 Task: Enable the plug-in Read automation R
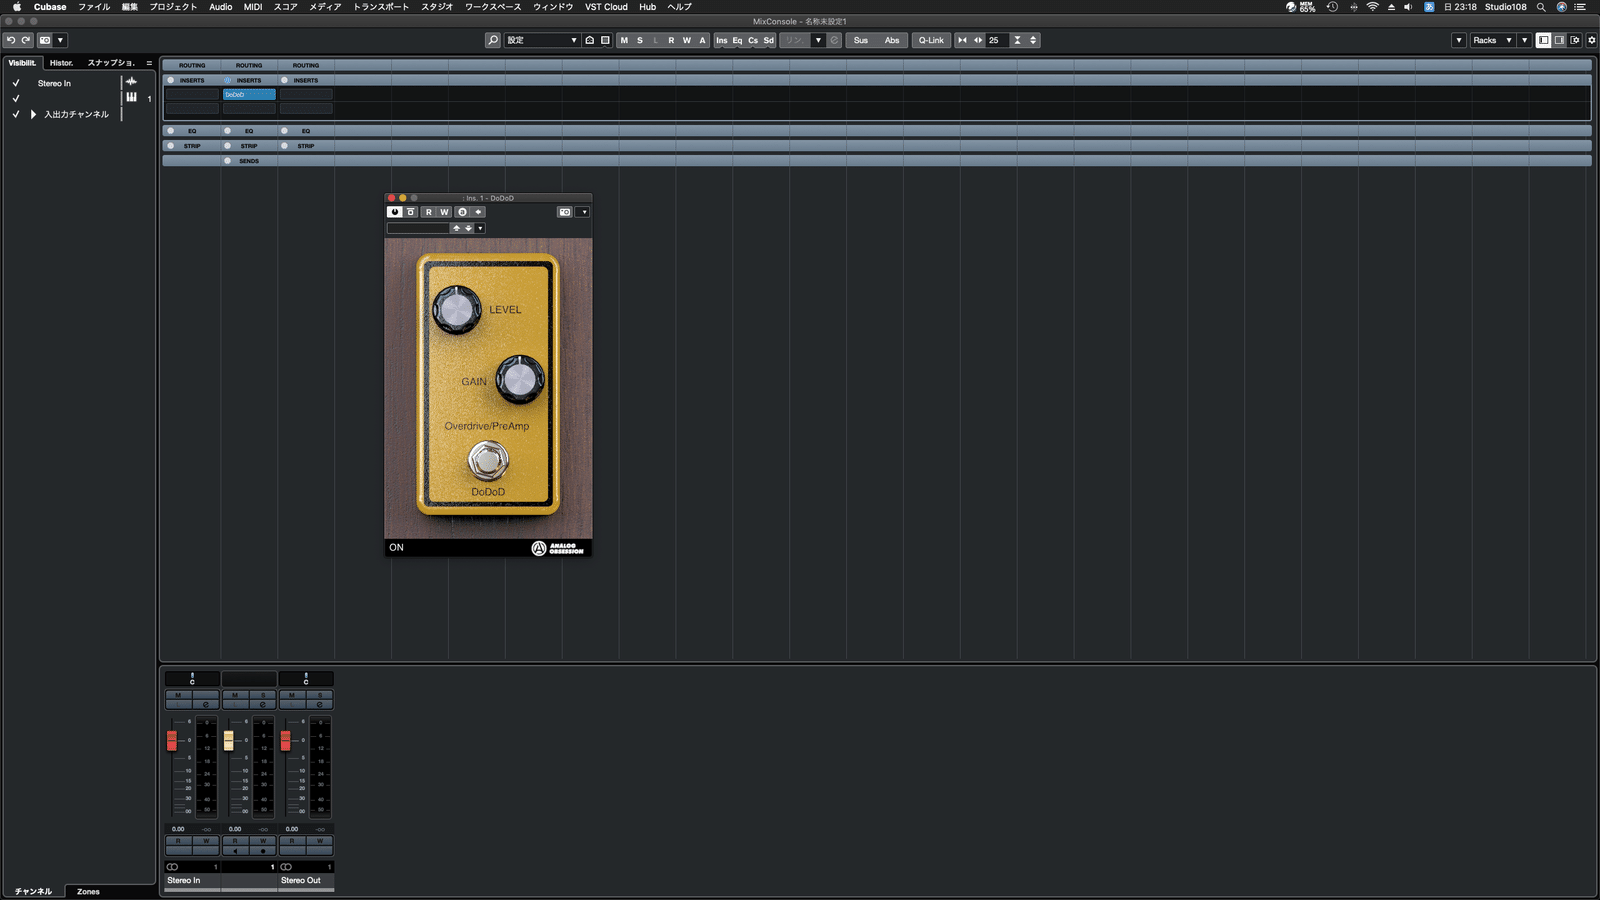(x=429, y=212)
